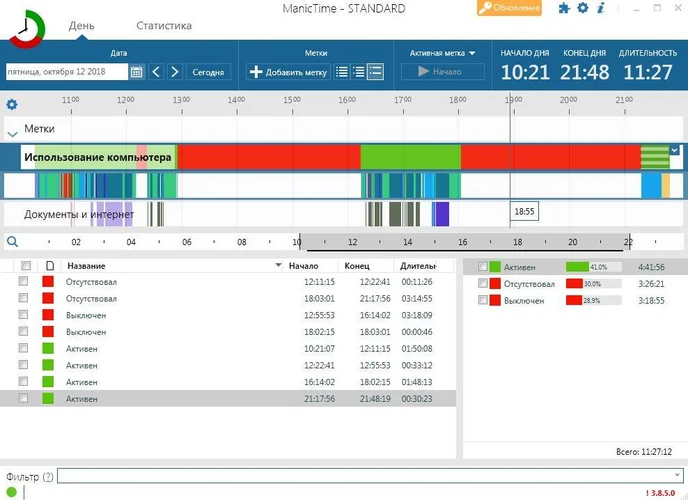The height and width of the screenshot is (500, 688).
Task: Click the duration 03:14:55 cell
Action: point(417,298)
